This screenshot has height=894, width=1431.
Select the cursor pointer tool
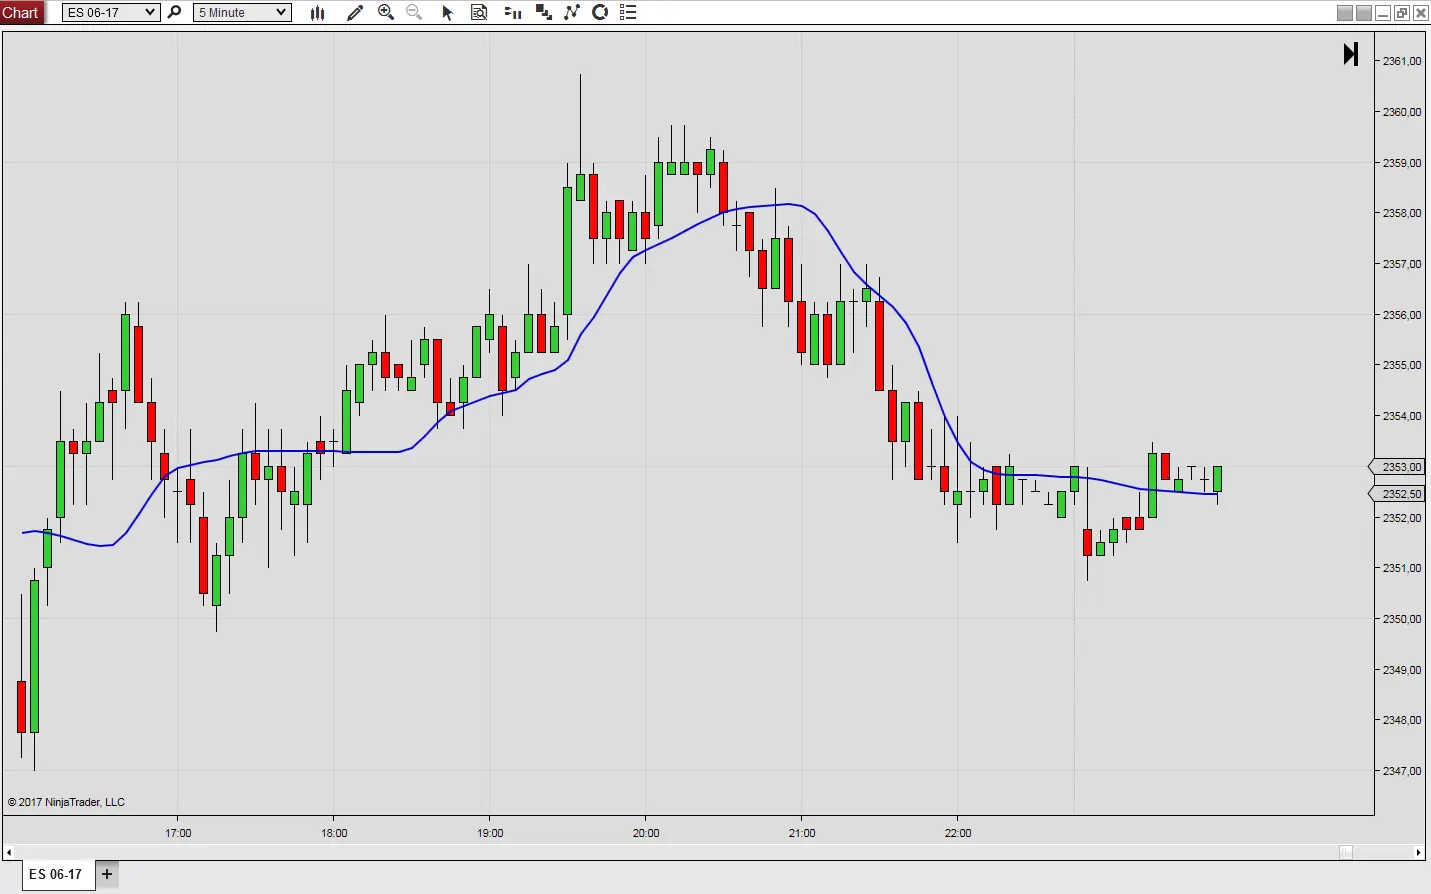[448, 12]
